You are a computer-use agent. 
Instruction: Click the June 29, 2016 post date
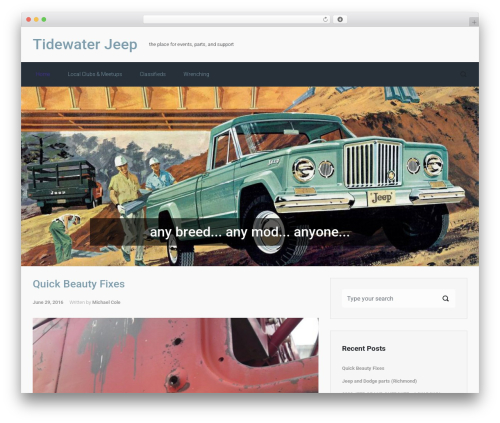point(48,302)
